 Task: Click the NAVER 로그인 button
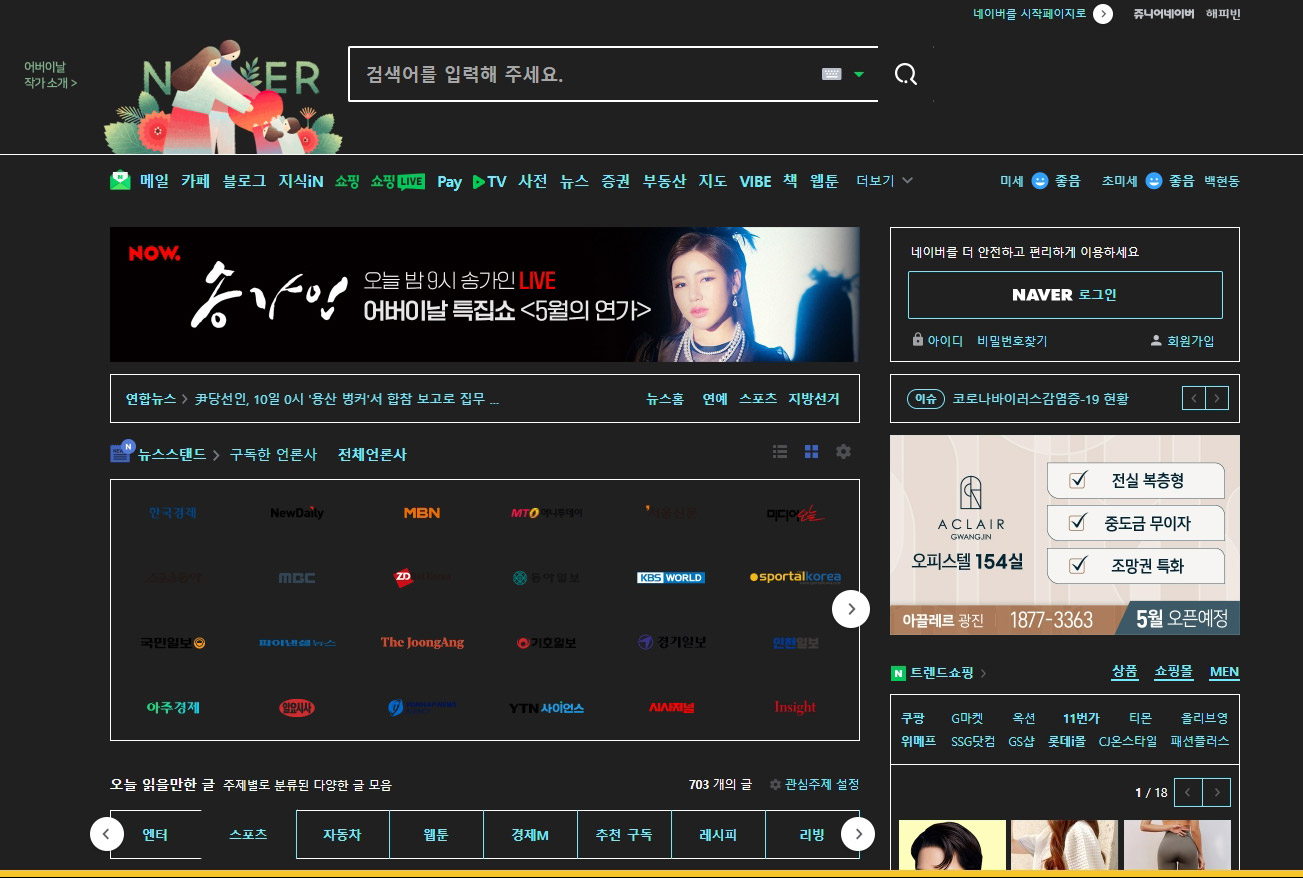point(1065,295)
